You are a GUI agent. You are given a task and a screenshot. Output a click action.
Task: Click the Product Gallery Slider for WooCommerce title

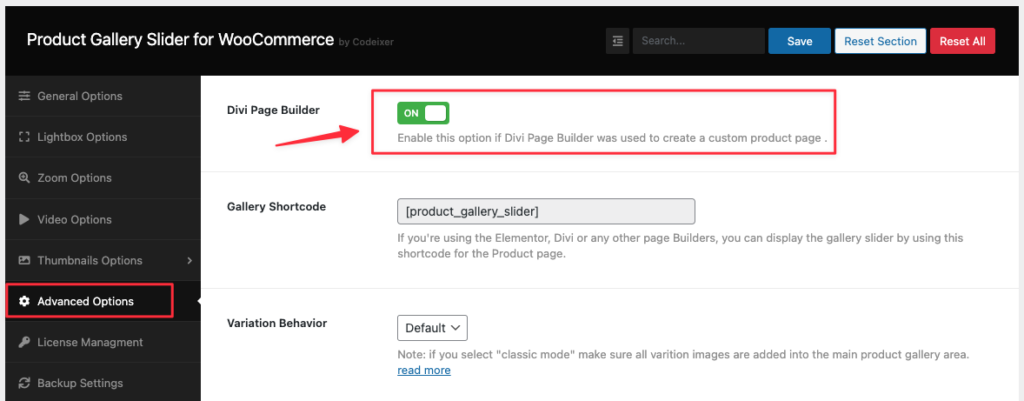(x=180, y=39)
